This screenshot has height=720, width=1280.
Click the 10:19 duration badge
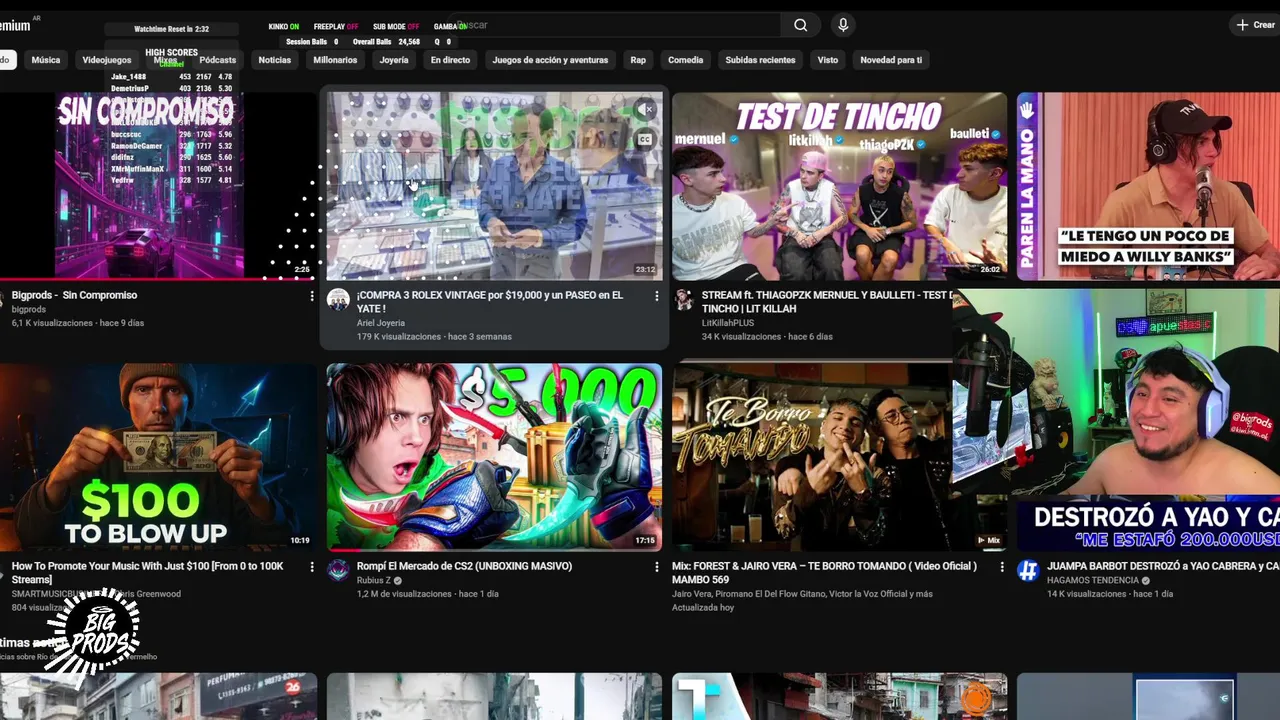(300, 541)
